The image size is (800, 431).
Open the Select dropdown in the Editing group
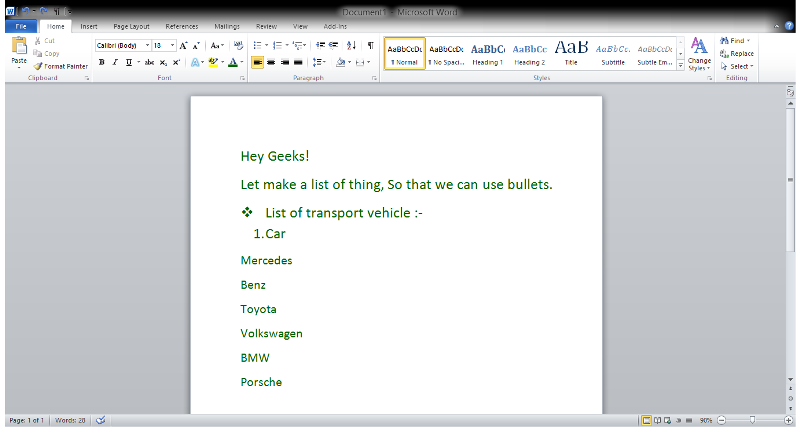coord(737,66)
